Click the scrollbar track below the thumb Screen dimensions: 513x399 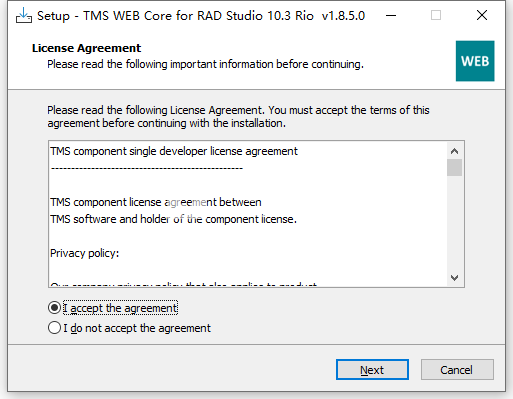(454, 223)
